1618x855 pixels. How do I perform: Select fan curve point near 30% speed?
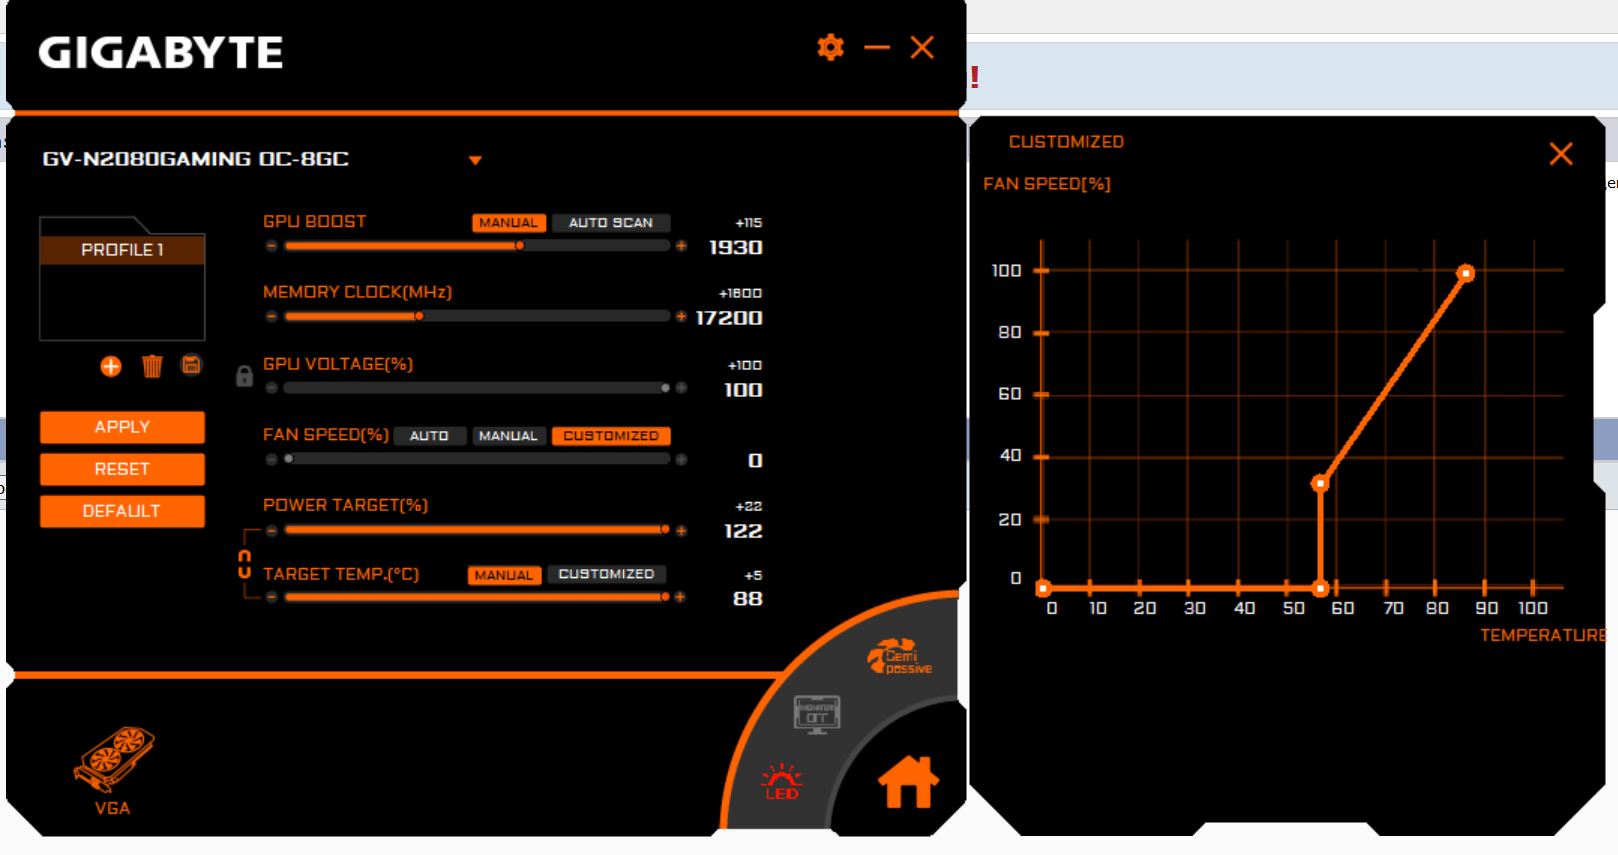coord(1320,484)
